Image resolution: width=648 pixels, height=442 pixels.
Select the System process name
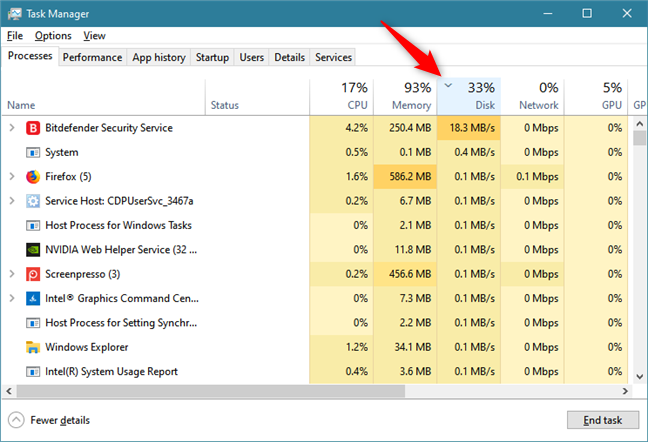(62, 152)
